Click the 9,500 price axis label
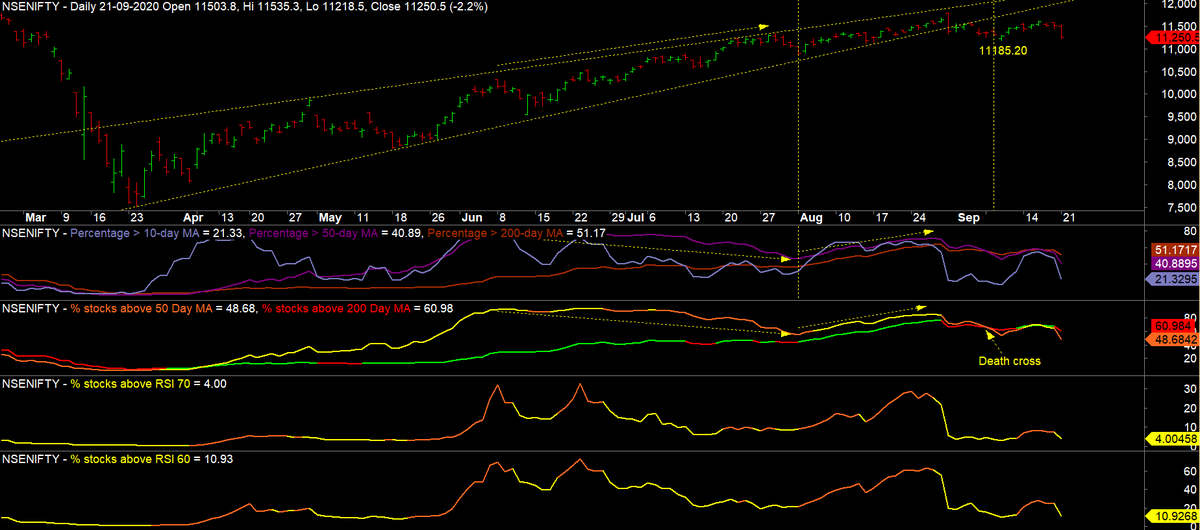 (1182, 117)
